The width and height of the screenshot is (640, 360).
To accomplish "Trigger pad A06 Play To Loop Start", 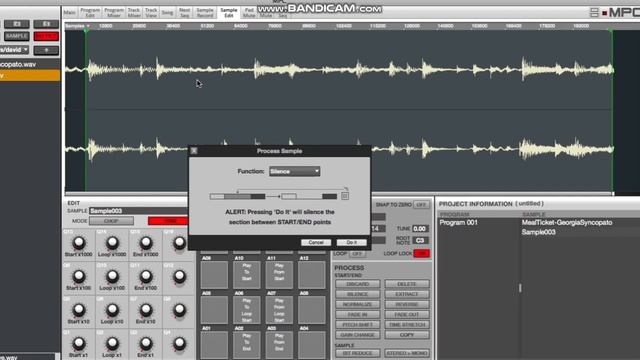I will (x=247, y=310).
